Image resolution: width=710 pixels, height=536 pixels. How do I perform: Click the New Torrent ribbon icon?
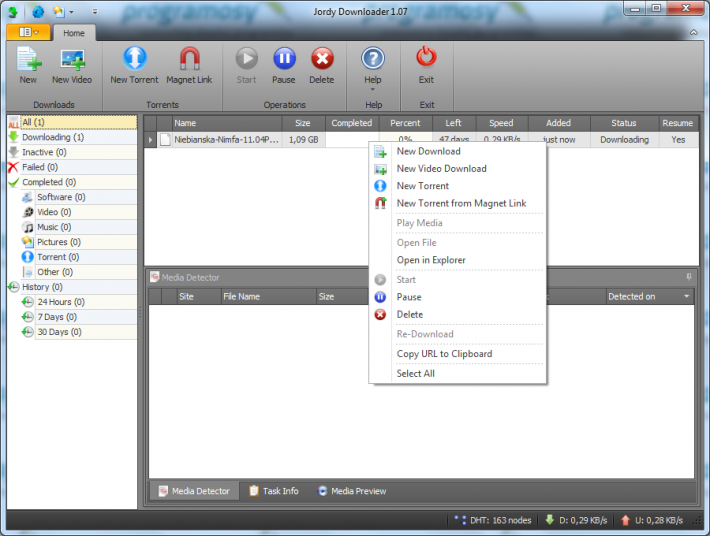point(134,58)
